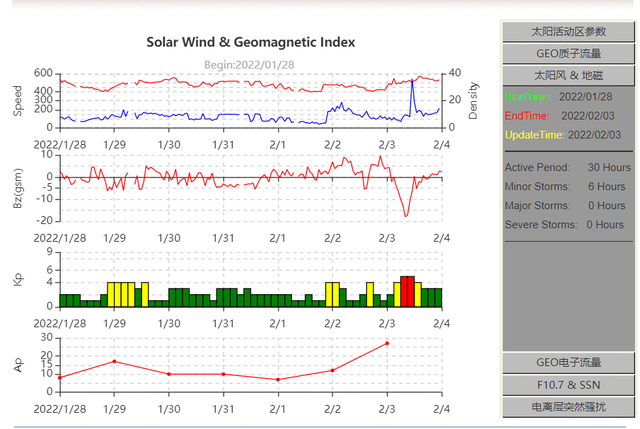Click the Minor Storms 6 Hours value

pyautogui.click(x=606, y=186)
